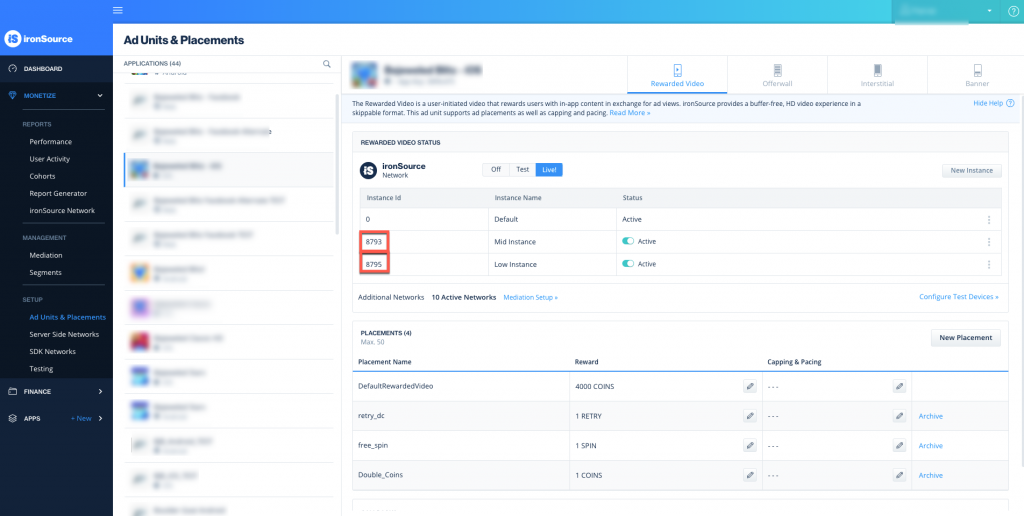Open the account dropdown arrow
Image resolution: width=1024 pixels, height=516 pixels.
click(989, 11)
